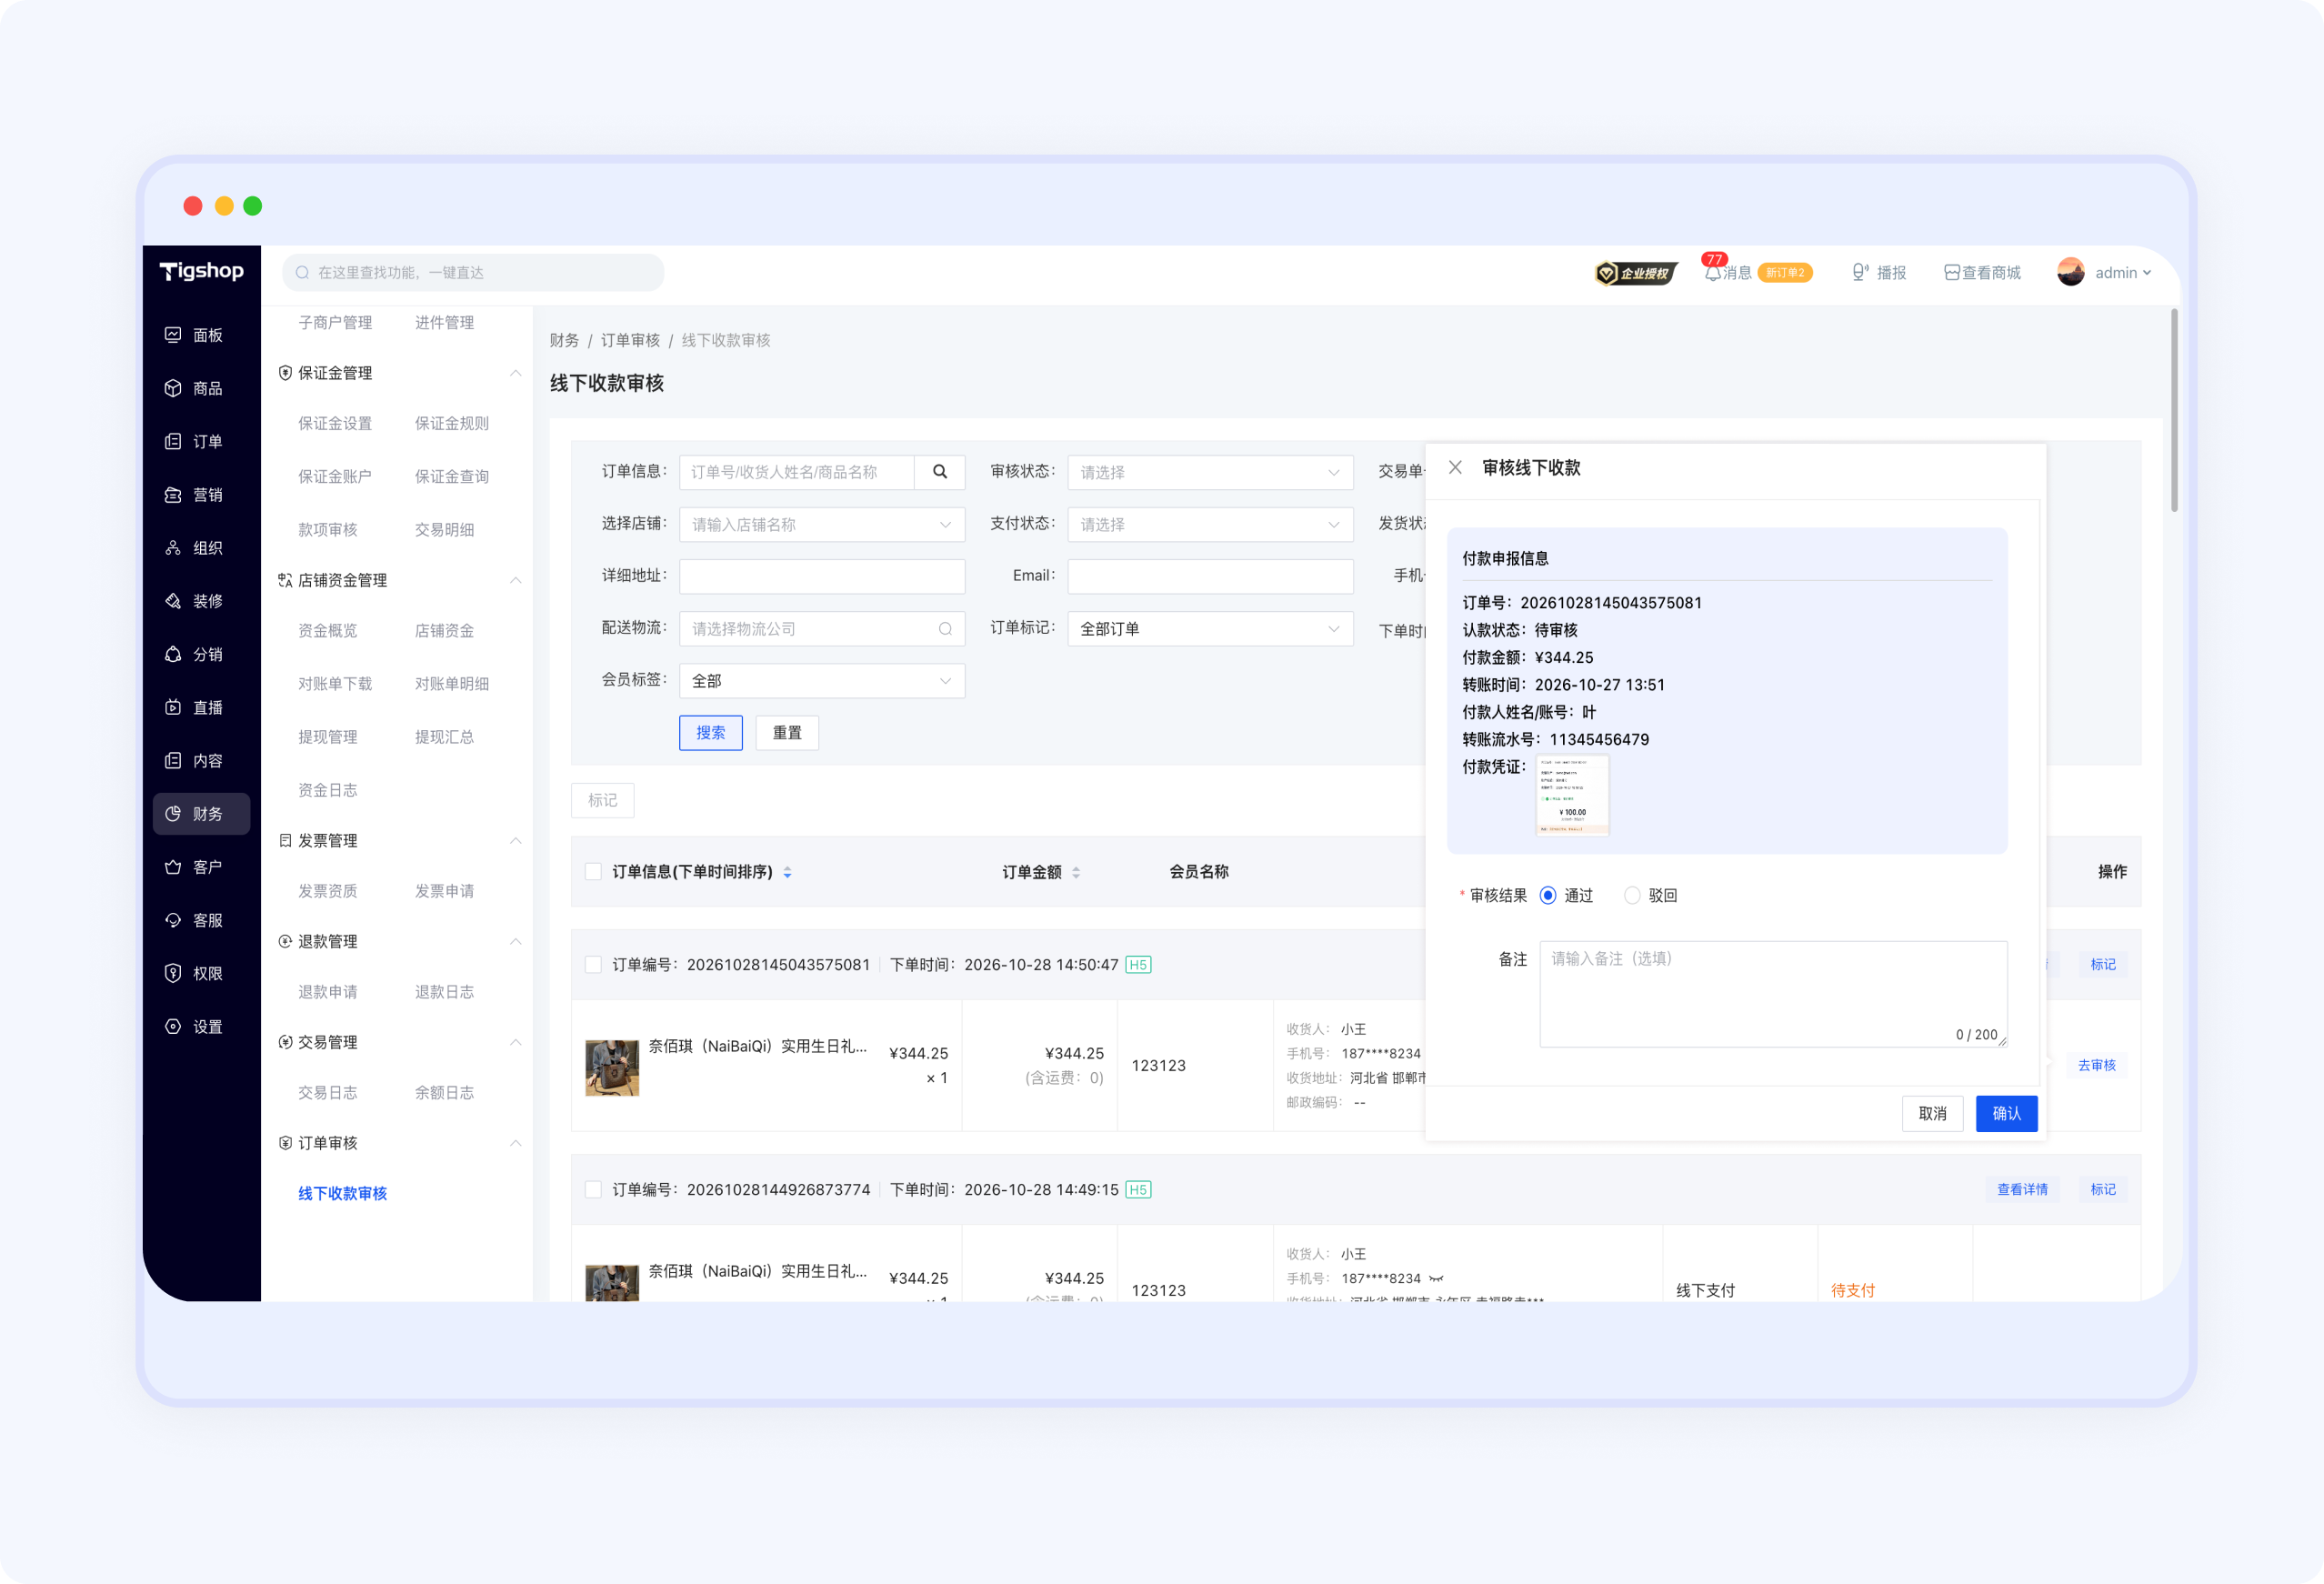Open the 权限 shield sidebar icon

[173, 973]
